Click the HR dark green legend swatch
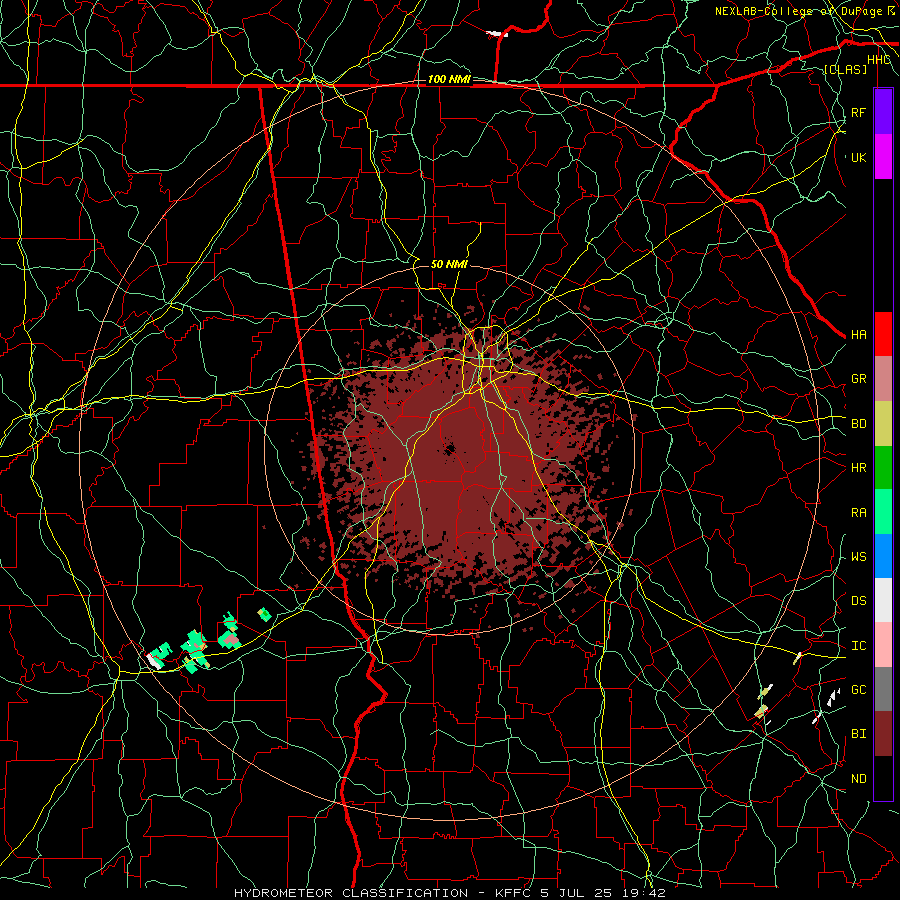Viewport: 900px width, 900px height. coord(883,468)
